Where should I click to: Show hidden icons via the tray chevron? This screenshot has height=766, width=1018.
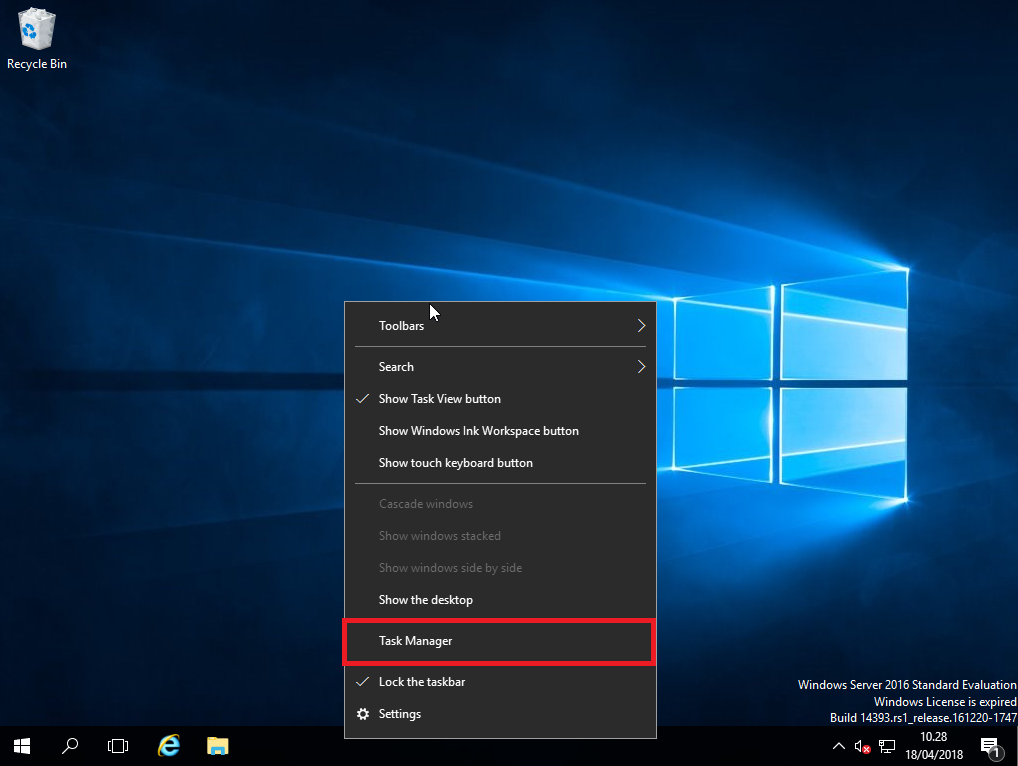(x=838, y=746)
